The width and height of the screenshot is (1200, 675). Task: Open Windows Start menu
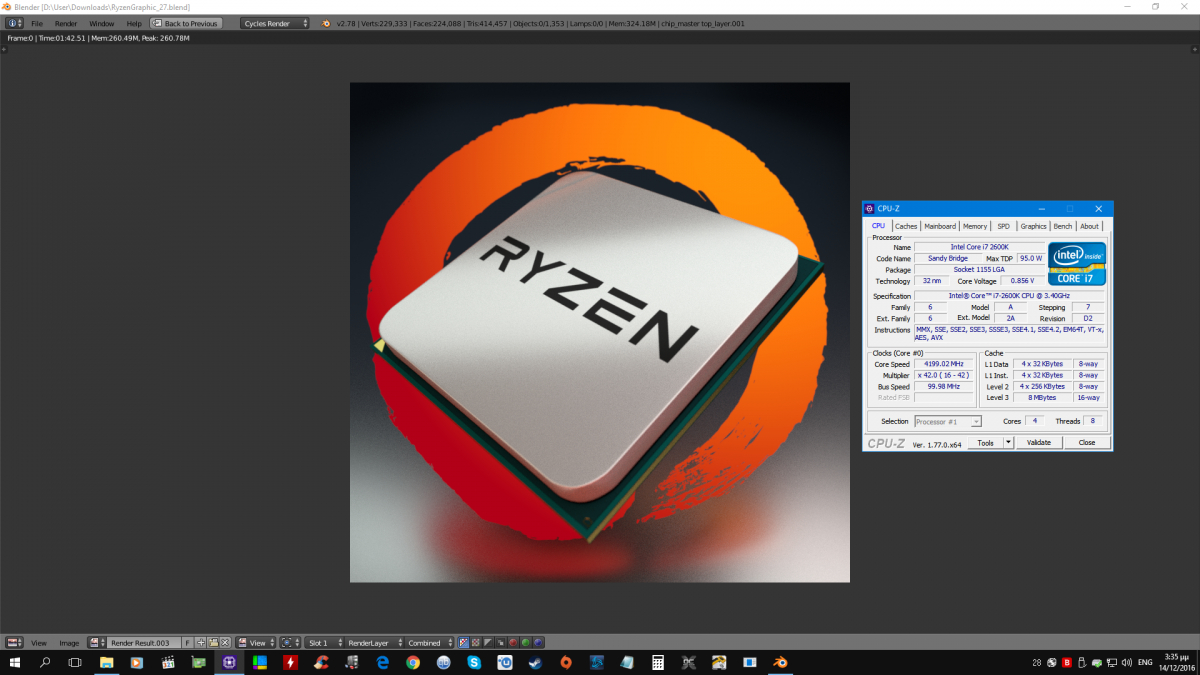click(x=14, y=662)
